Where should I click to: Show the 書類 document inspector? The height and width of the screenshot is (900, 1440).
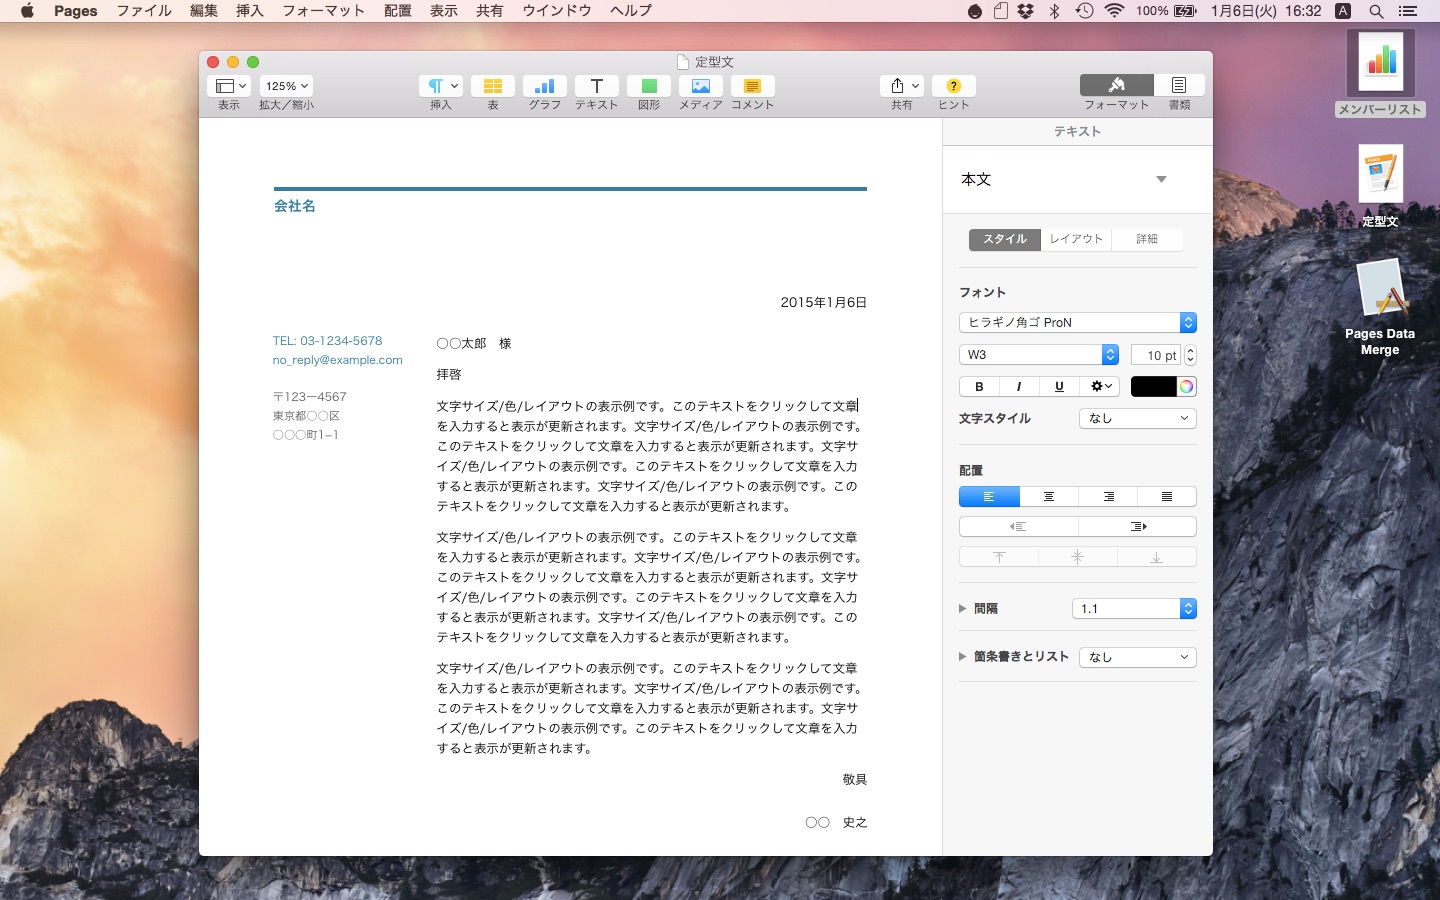pos(1179,85)
